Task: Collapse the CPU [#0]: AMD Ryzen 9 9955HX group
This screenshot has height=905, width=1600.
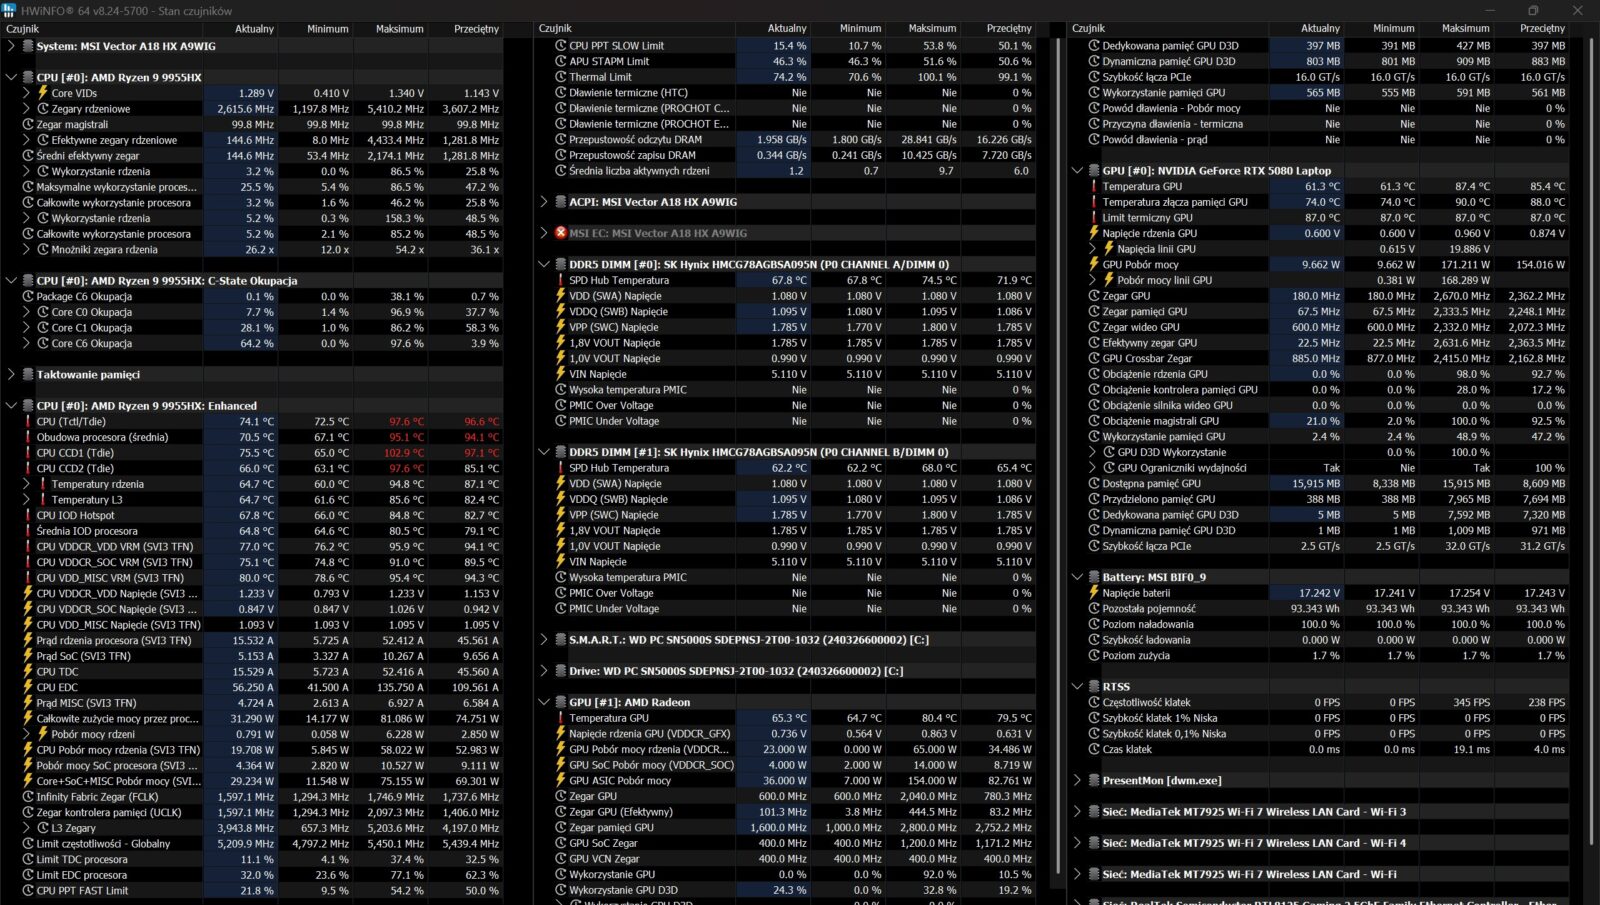Action: (11, 77)
